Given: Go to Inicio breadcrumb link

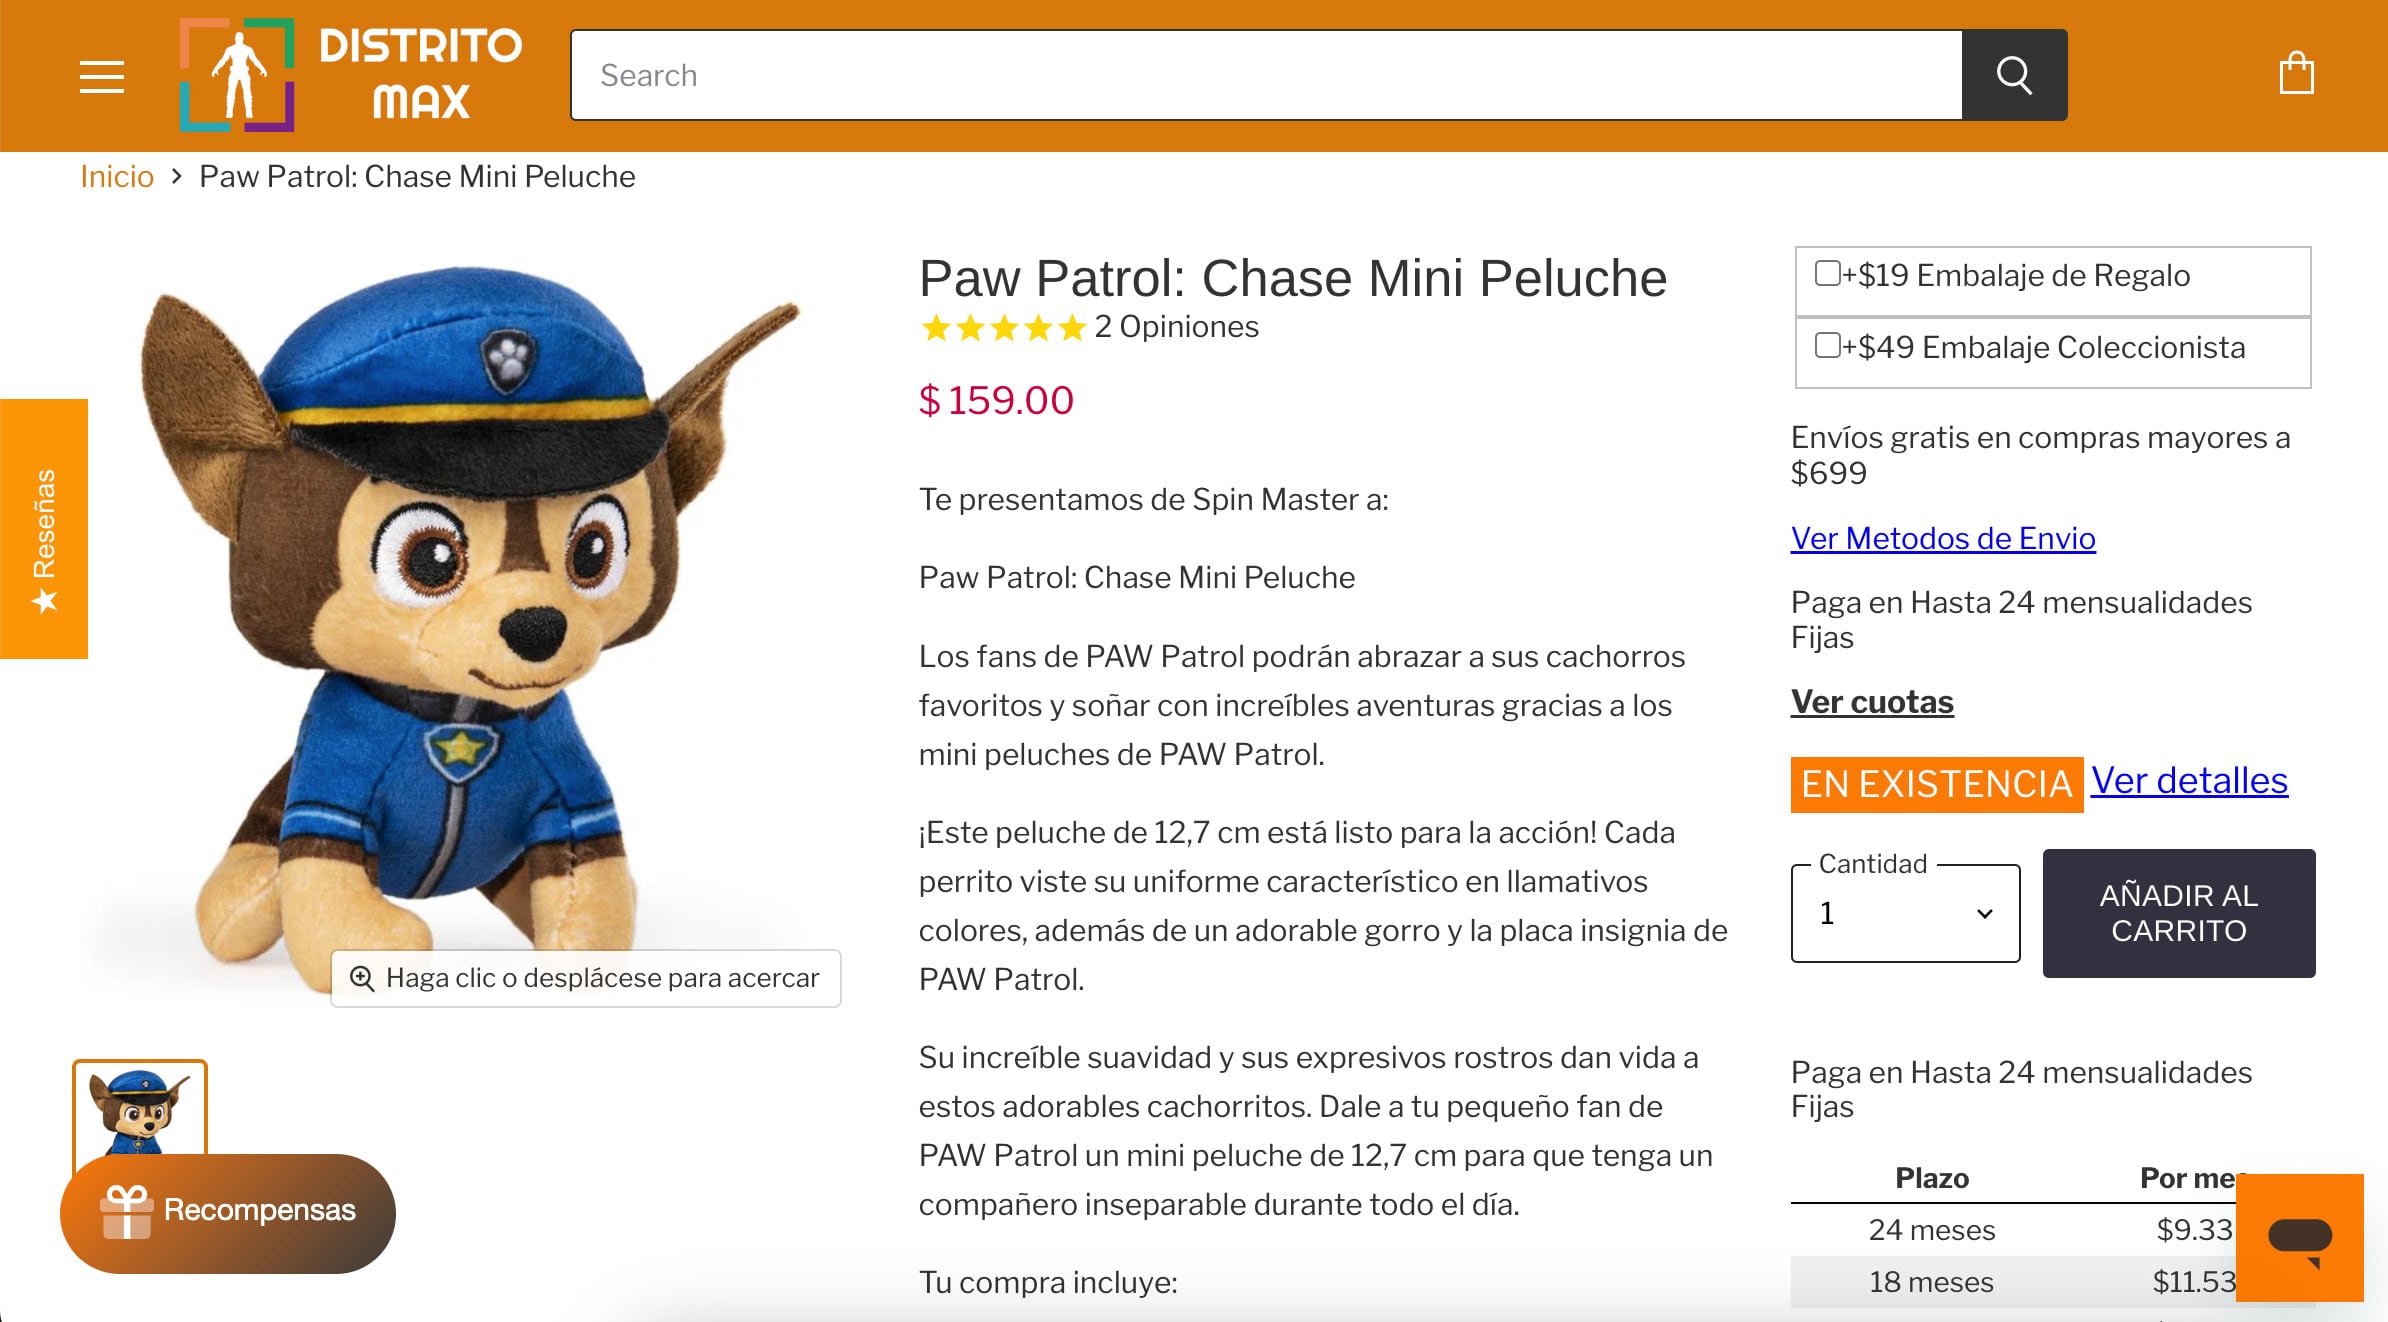Looking at the screenshot, I should tap(117, 177).
